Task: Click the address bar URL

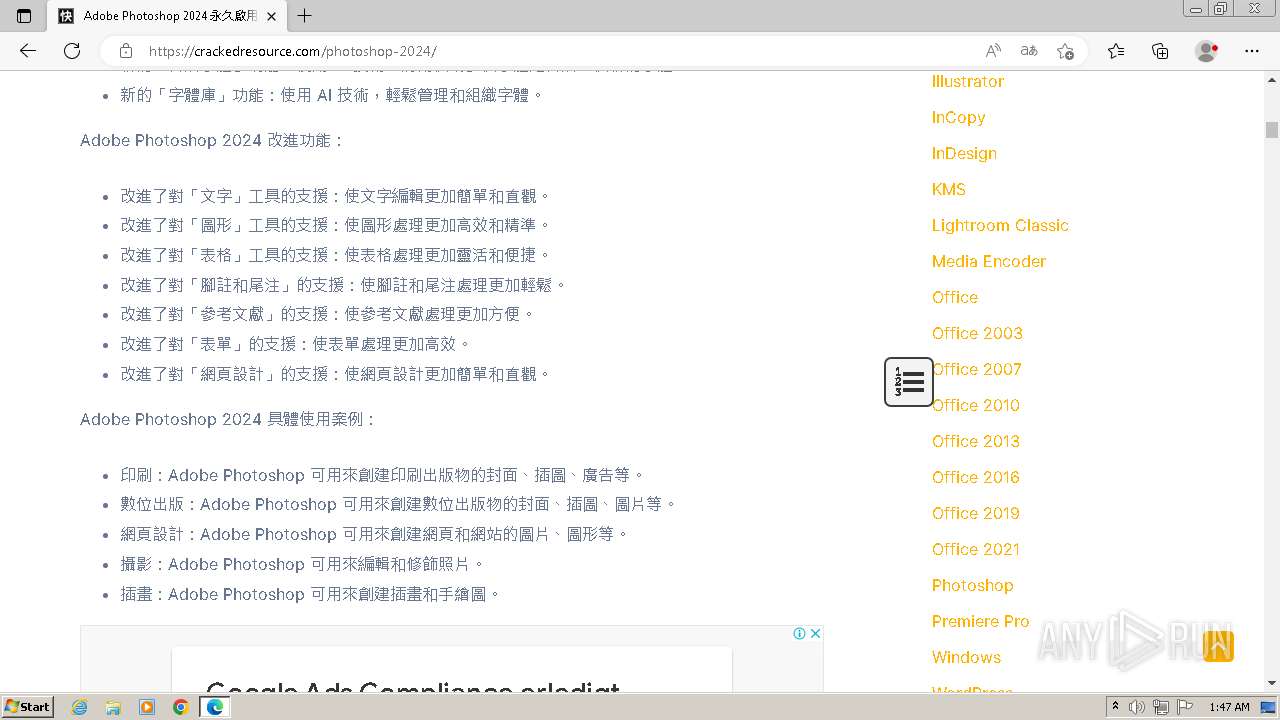Action: point(292,51)
